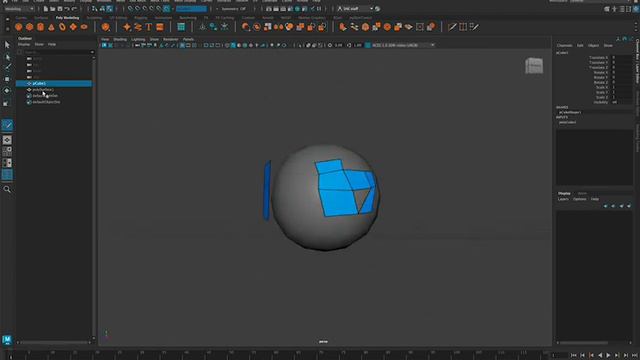Open the viewport Shading menu
Image resolution: width=640 pixels, height=360 pixels.
click(x=120, y=39)
